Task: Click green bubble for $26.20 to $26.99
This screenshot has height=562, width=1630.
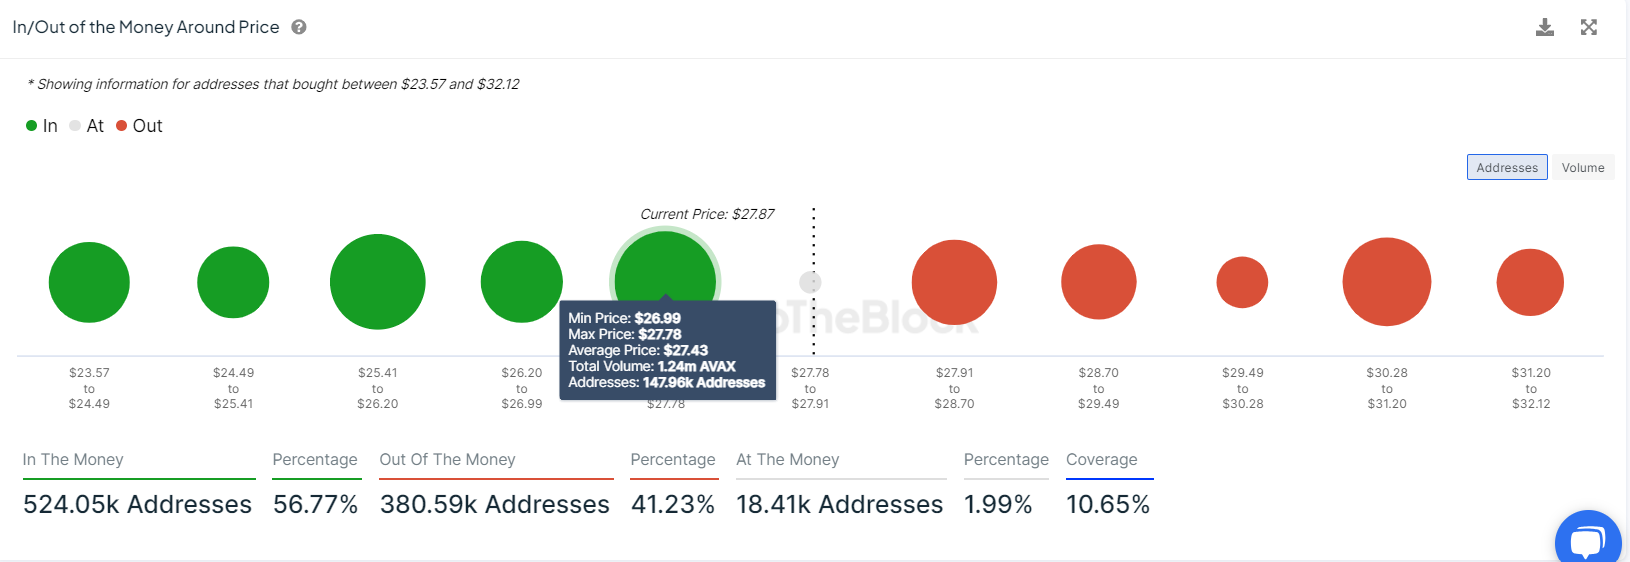Action: pos(522,282)
